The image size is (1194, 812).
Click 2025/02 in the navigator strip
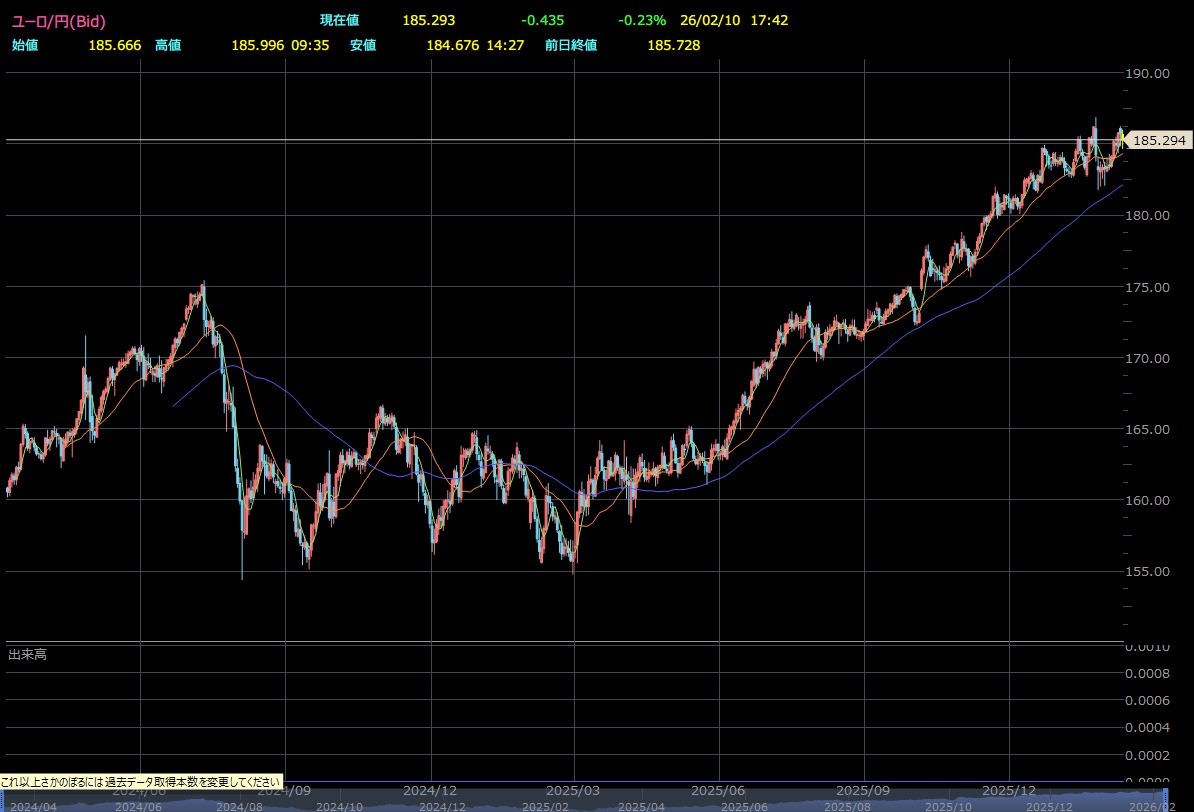point(545,806)
